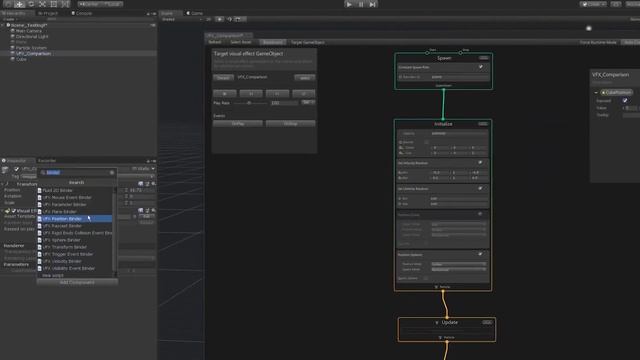Collapse the Scene_Testing root in Hierarchy
This screenshot has width=640, height=360.
click(x=3, y=25)
